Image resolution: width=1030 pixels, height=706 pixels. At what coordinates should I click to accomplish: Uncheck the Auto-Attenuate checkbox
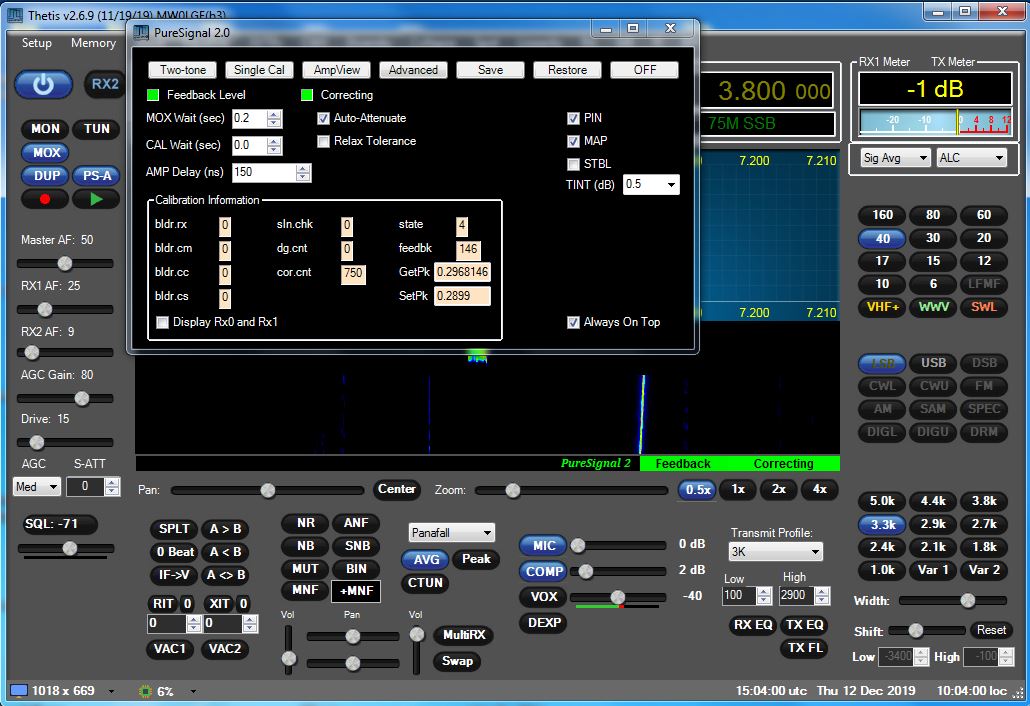coord(323,118)
